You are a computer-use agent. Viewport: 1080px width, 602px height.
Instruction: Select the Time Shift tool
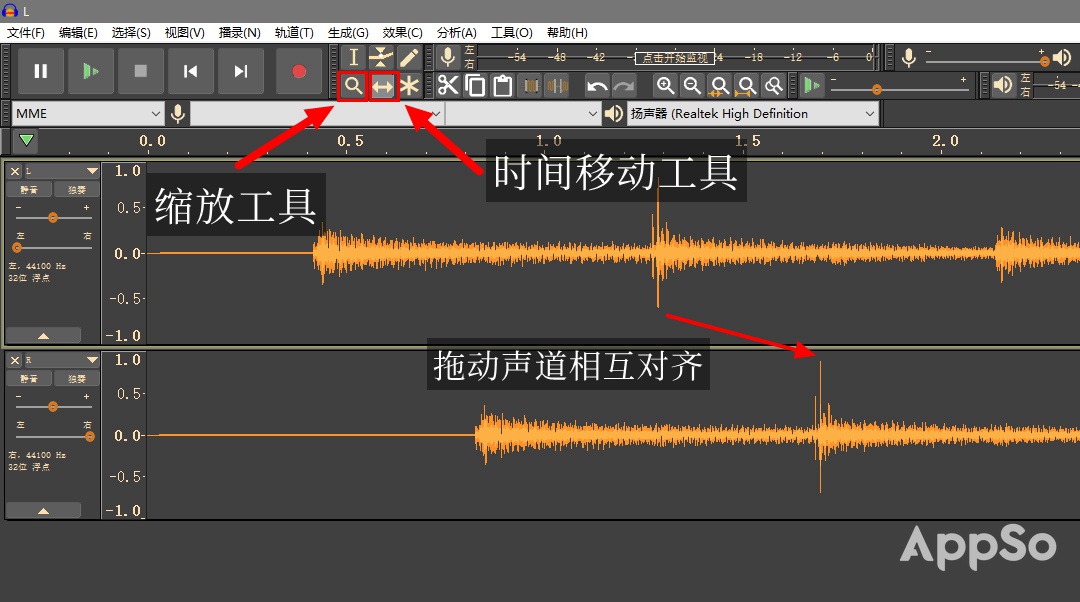pos(381,86)
